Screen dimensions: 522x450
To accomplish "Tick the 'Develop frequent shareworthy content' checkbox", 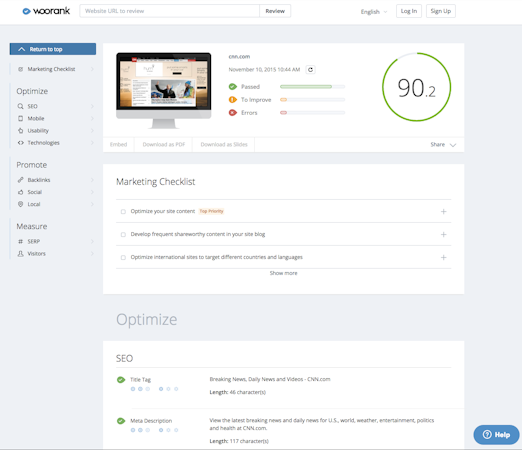I will (x=123, y=235).
